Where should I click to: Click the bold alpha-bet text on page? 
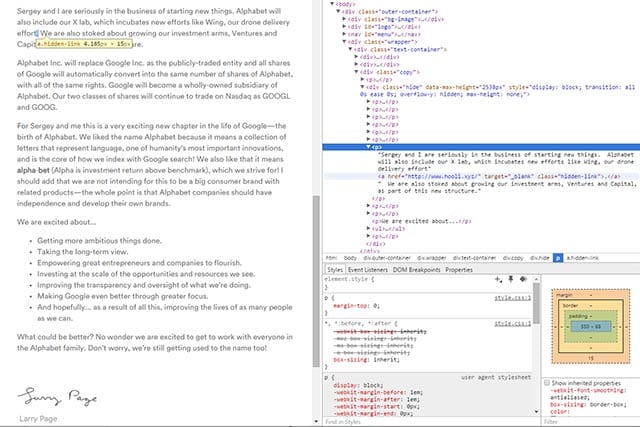click(33, 170)
